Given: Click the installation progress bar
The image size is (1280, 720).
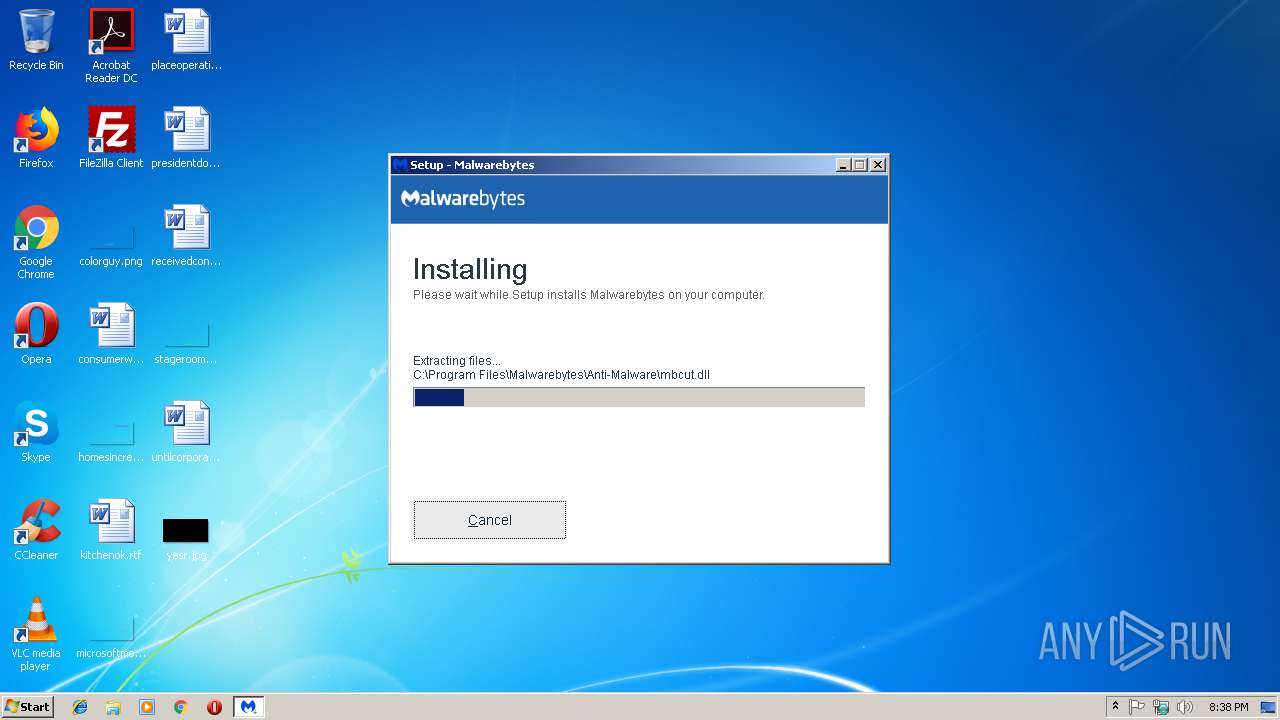Looking at the screenshot, I should coord(639,397).
